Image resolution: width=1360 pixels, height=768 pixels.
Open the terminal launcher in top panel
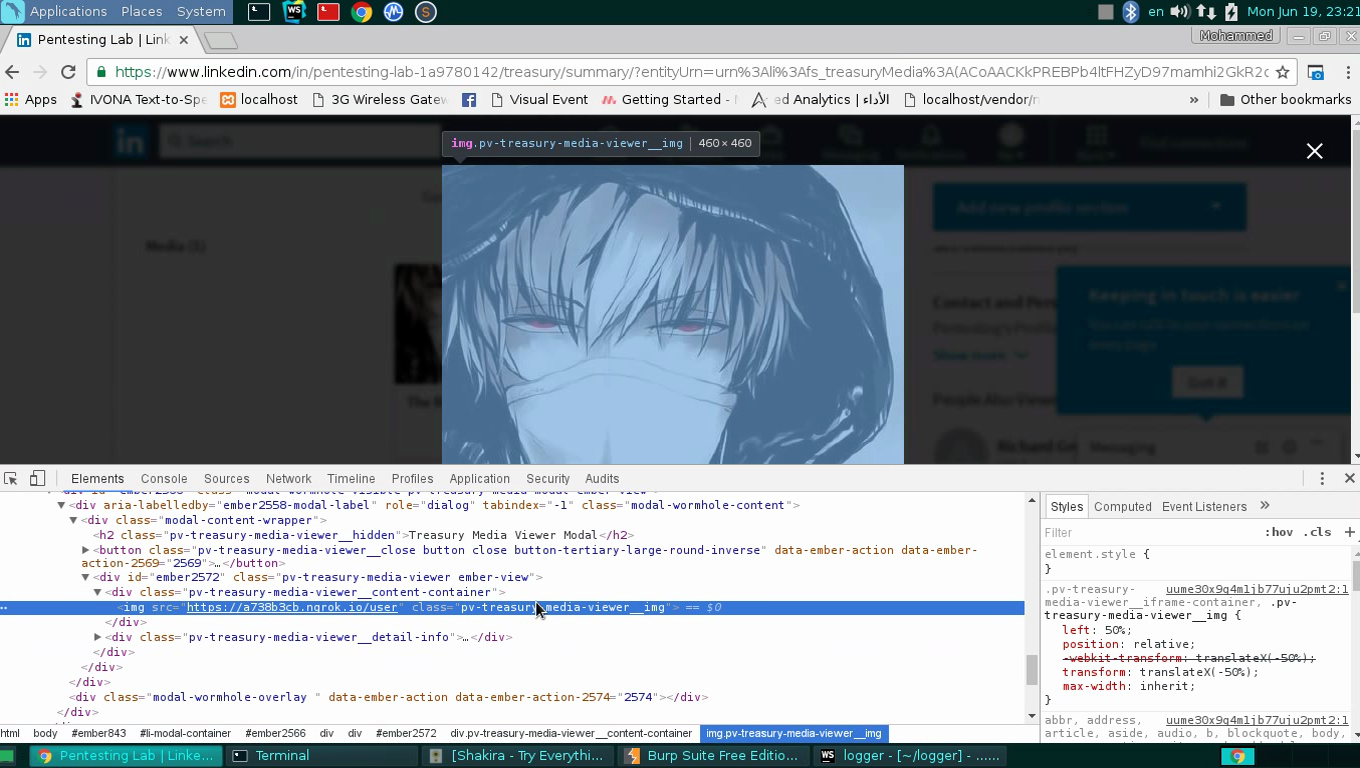(x=259, y=12)
